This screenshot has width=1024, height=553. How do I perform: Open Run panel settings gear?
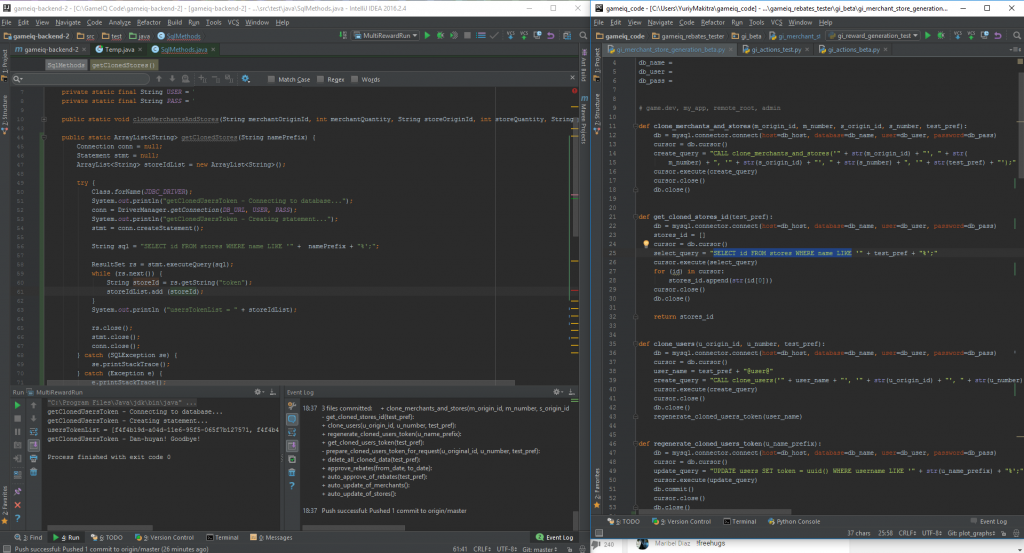point(259,392)
